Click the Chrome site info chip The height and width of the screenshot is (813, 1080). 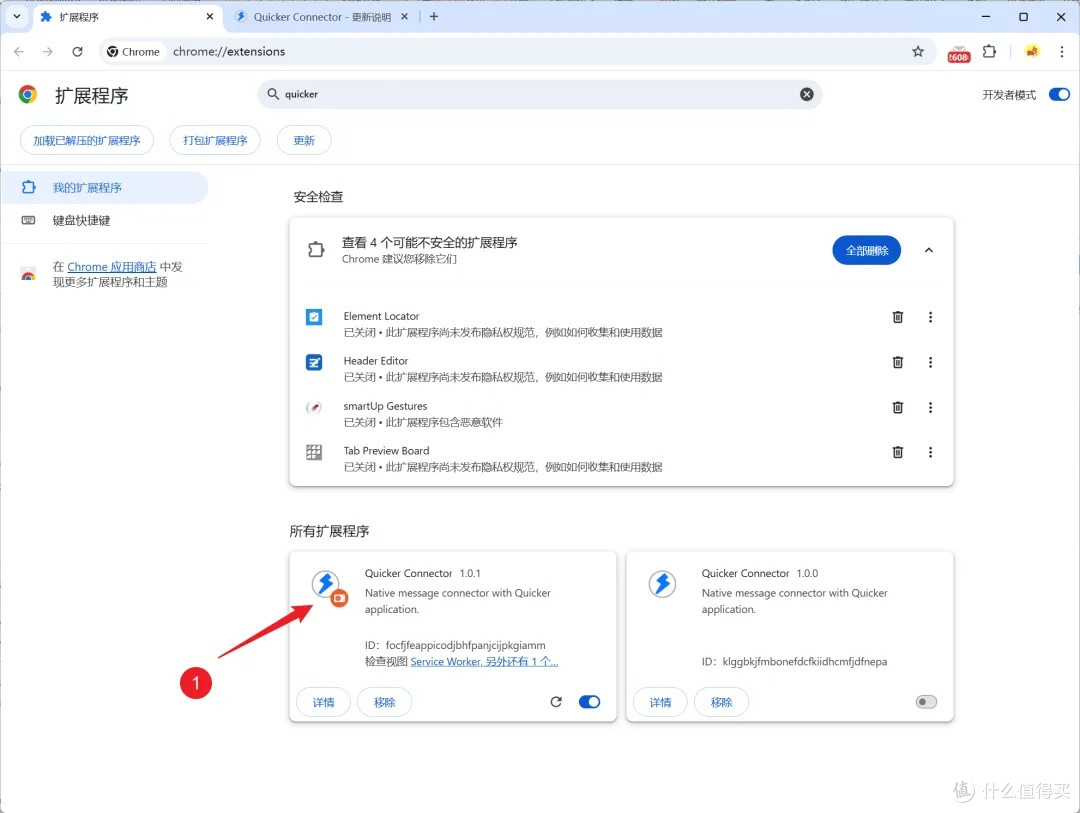pyautogui.click(x=134, y=52)
